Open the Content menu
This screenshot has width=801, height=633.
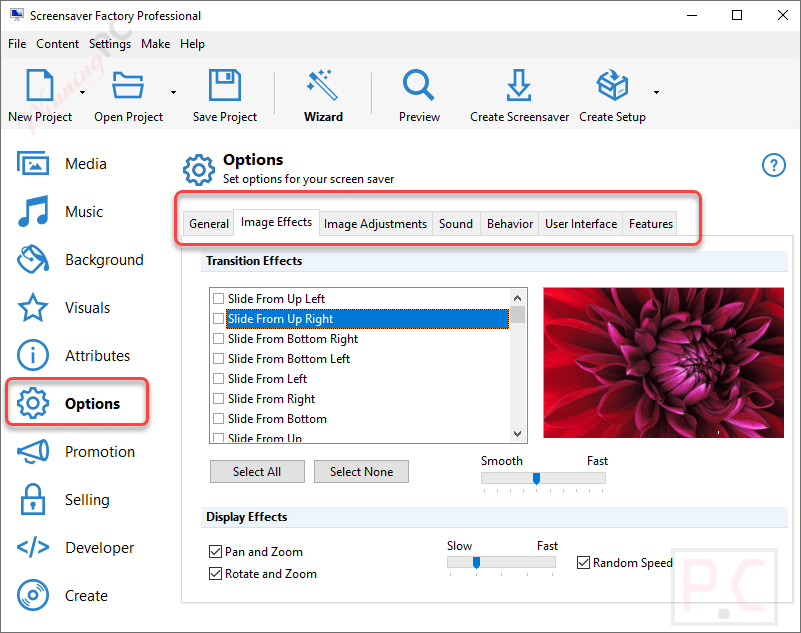57,44
